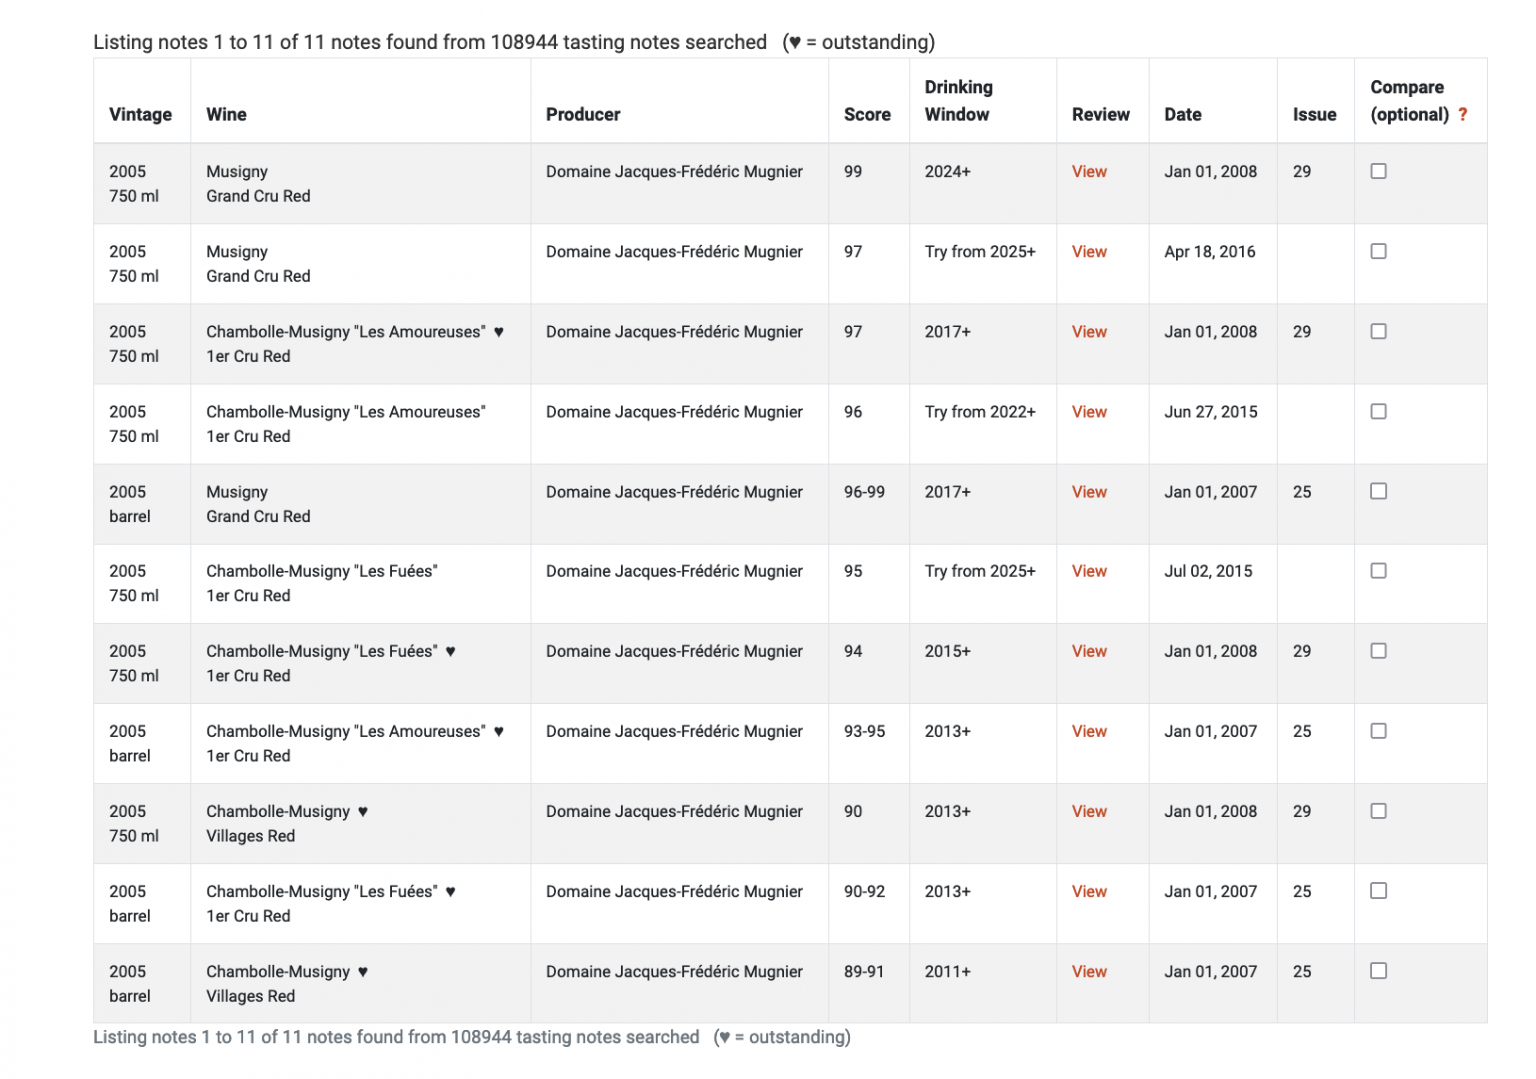
Task: Sort by the Score column header
Action: tap(867, 114)
